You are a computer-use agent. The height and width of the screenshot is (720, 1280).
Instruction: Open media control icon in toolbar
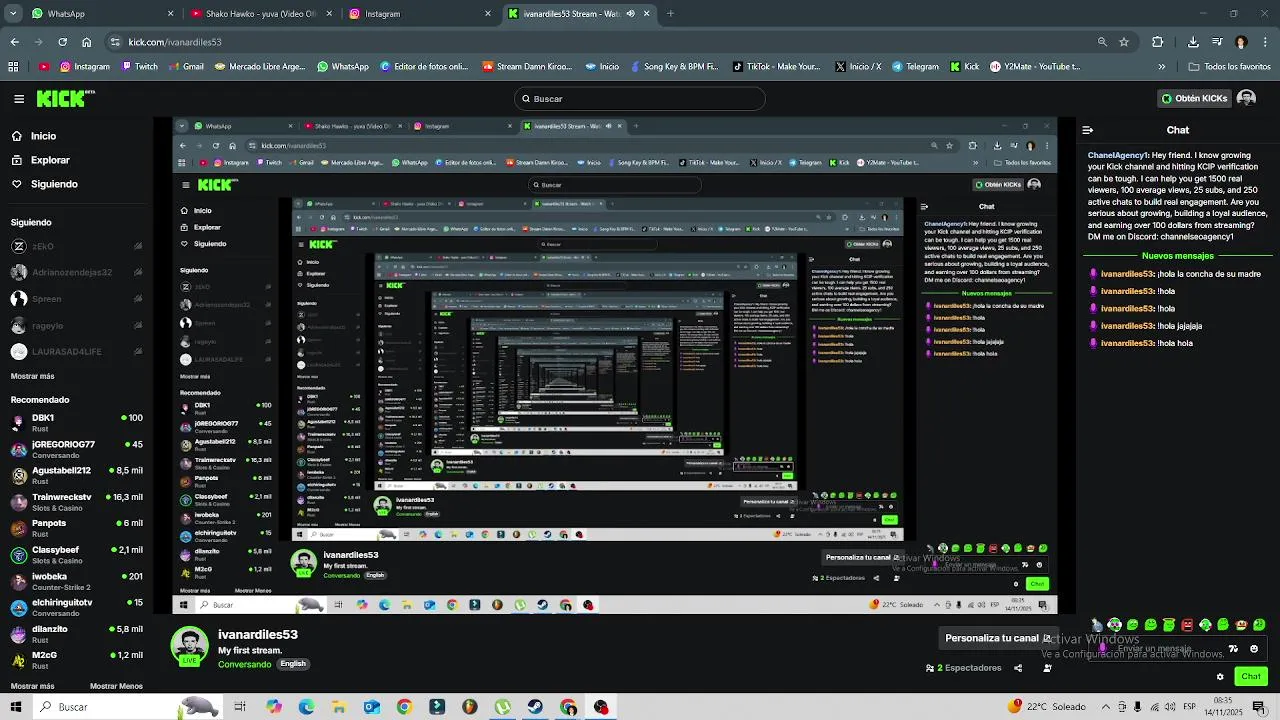click(x=1216, y=42)
